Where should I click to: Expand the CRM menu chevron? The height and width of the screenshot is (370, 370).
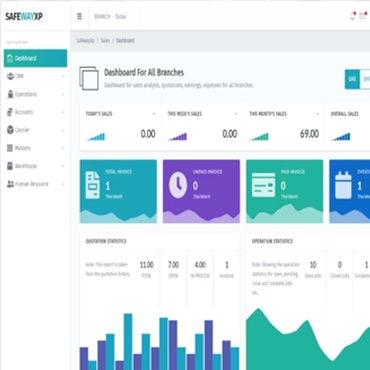coord(63,77)
